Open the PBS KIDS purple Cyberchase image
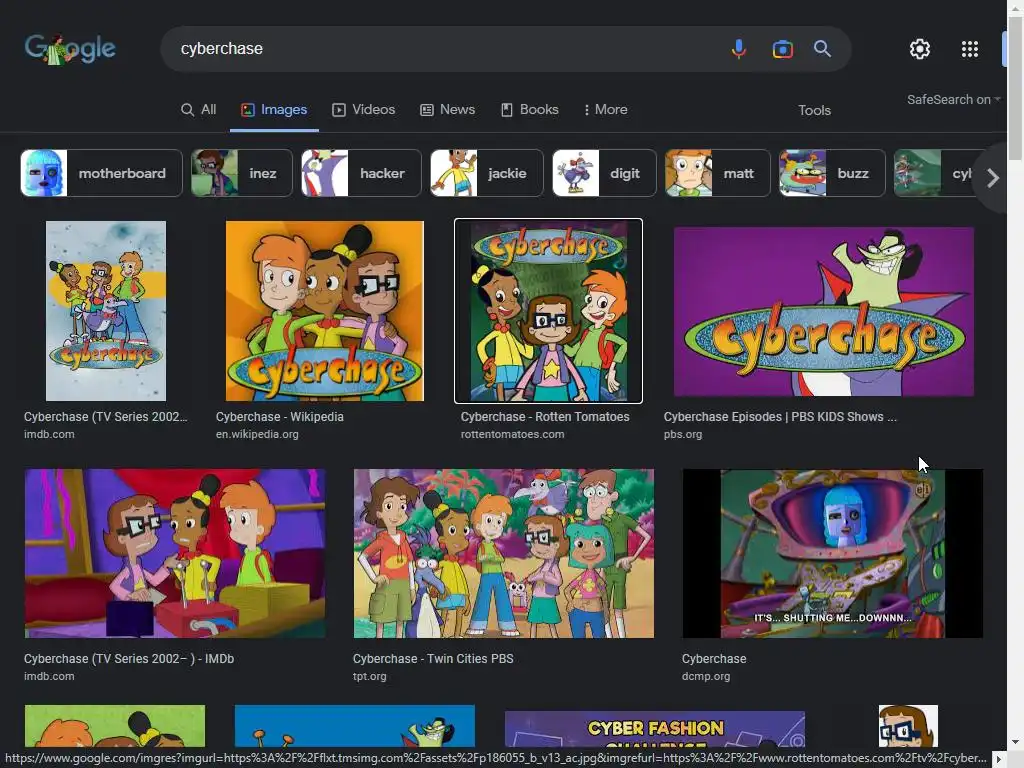This screenshot has width=1024, height=768. click(824, 312)
